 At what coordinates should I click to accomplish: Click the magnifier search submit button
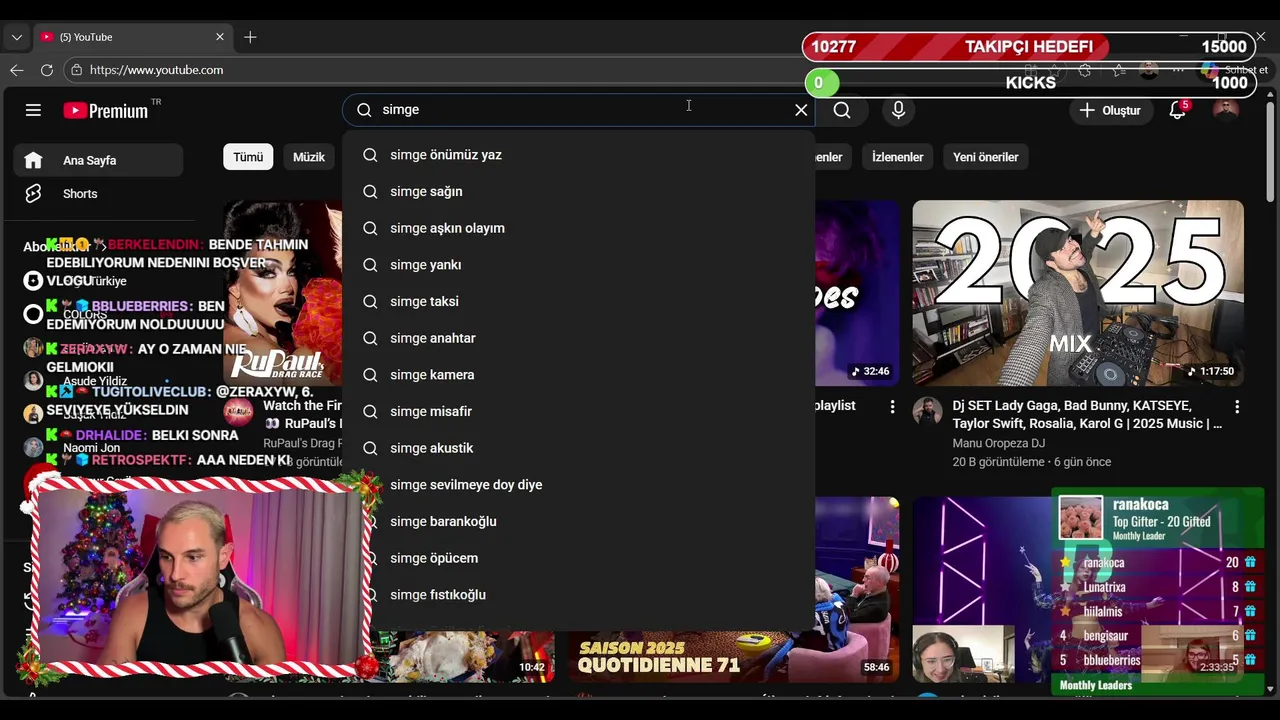tap(842, 110)
